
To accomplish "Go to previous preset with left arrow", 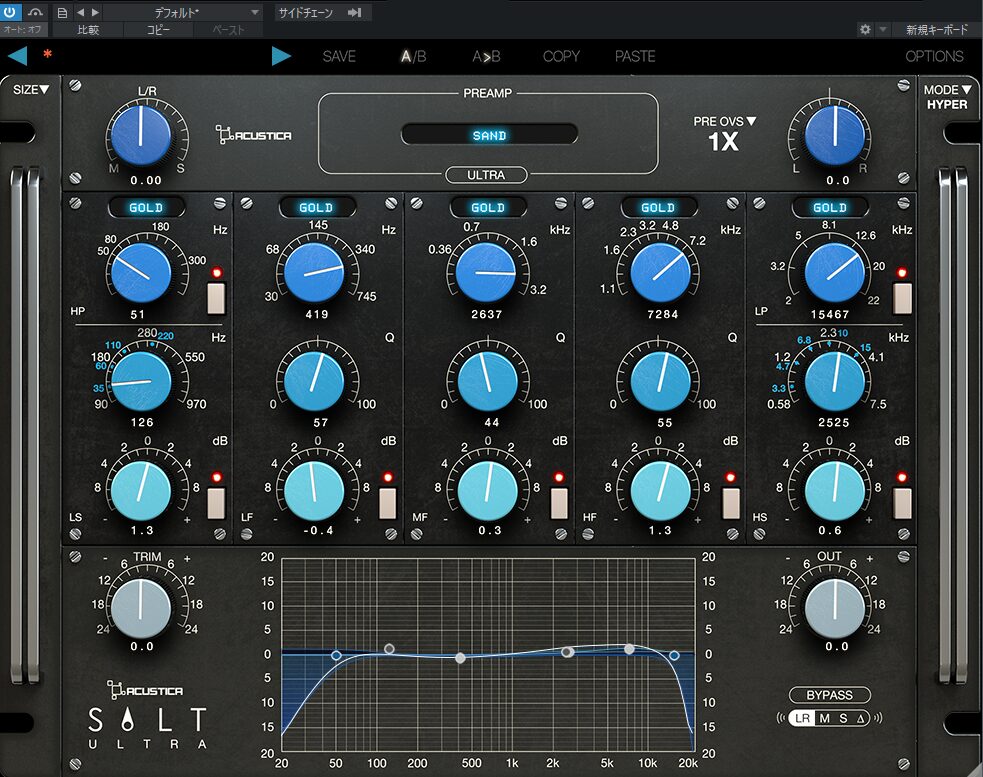I will pyautogui.click(x=17, y=56).
